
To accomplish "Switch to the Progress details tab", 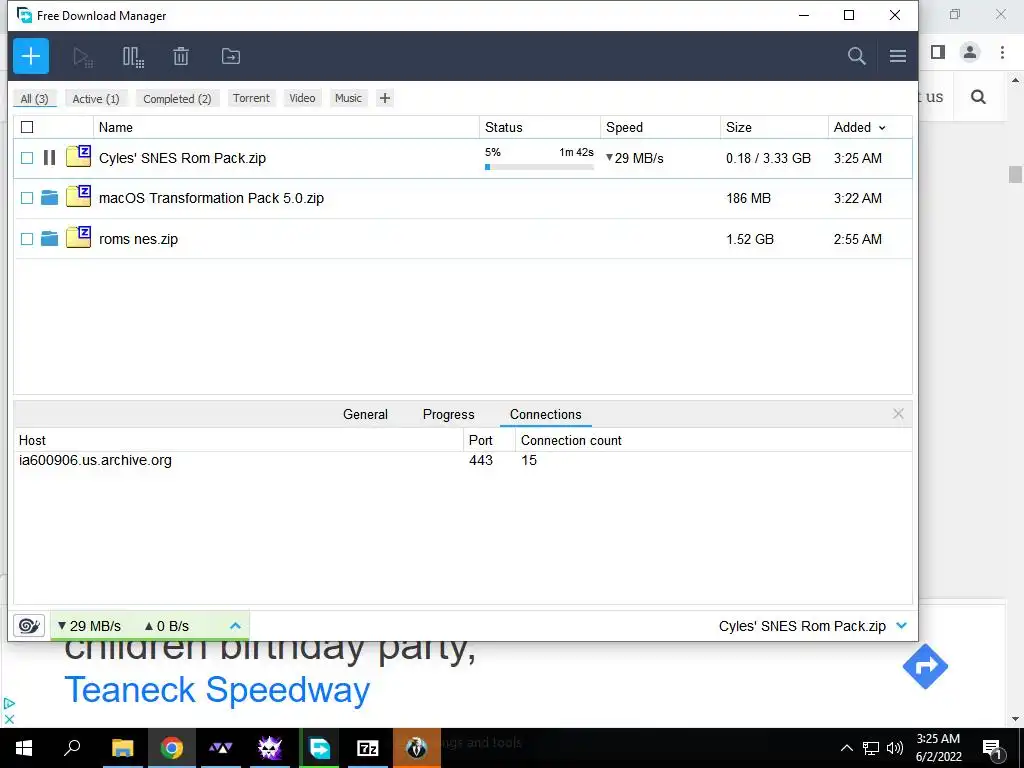I will [449, 414].
